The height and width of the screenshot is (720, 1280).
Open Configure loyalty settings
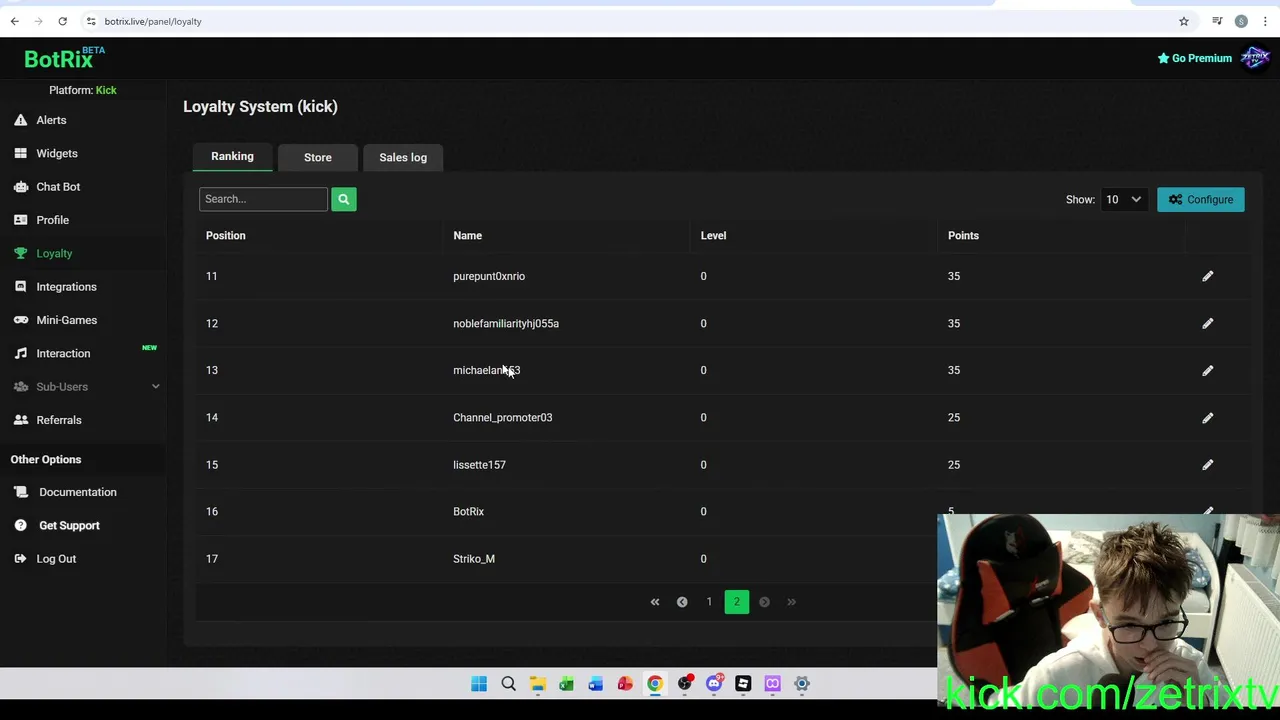click(x=1201, y=199)
